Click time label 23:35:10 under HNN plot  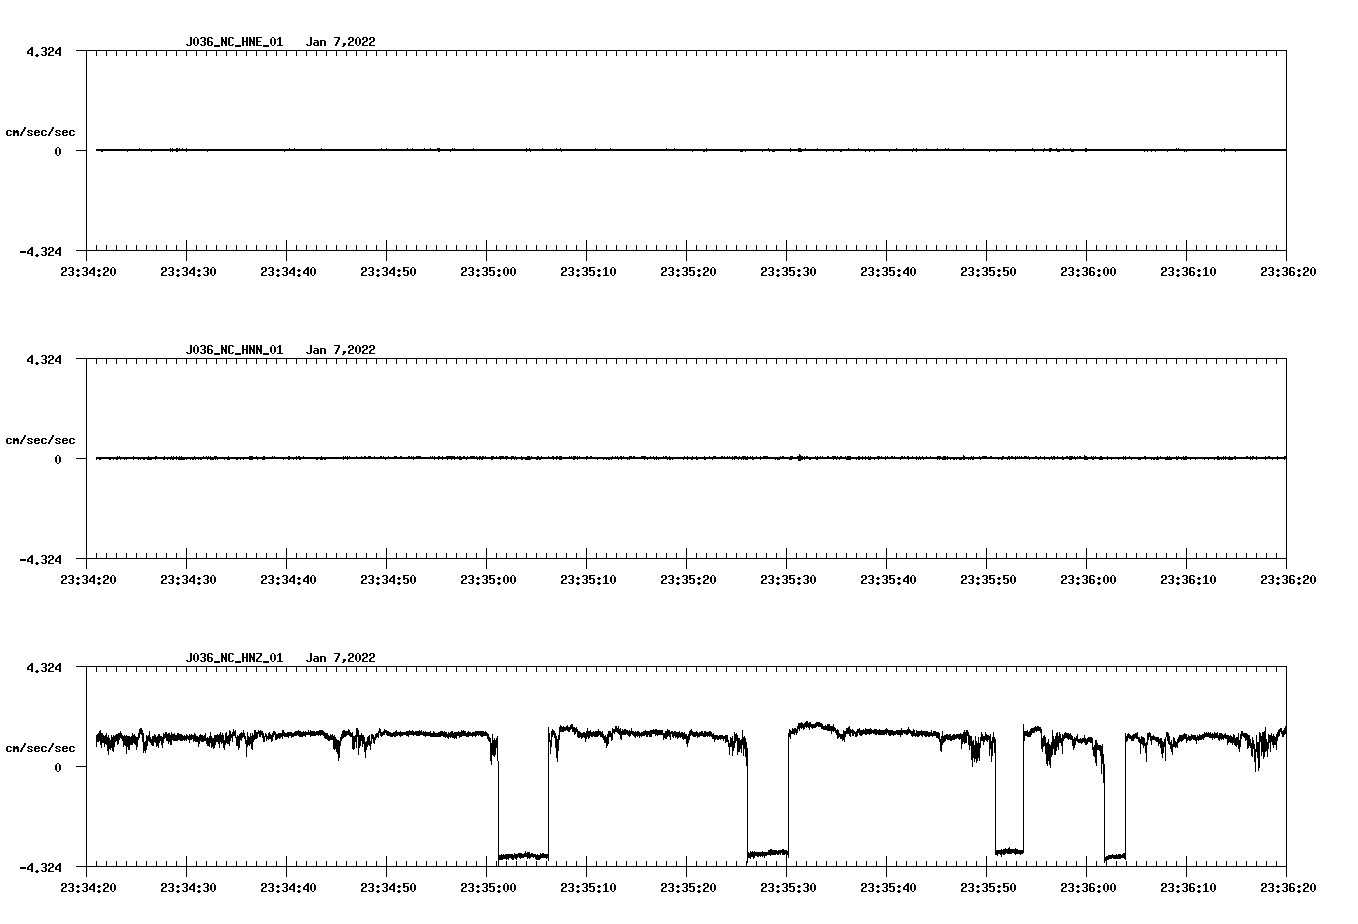587,579
